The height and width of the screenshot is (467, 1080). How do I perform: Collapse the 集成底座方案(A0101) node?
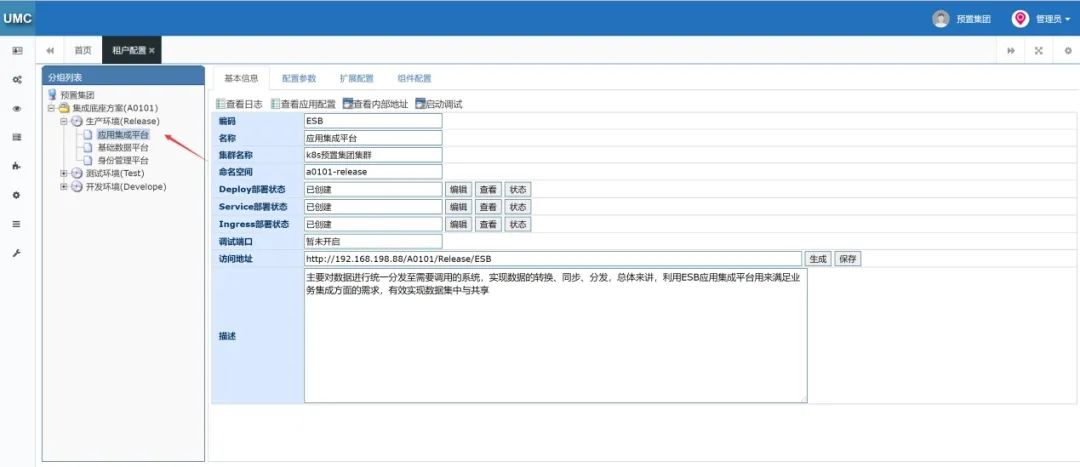click(x=51, y=108)
